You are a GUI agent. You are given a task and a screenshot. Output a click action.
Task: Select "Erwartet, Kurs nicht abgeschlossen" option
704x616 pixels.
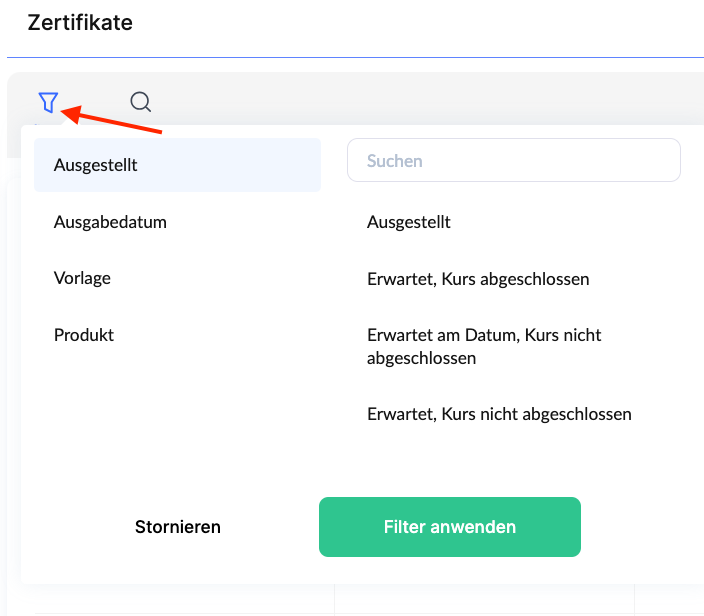pos(499,413)
